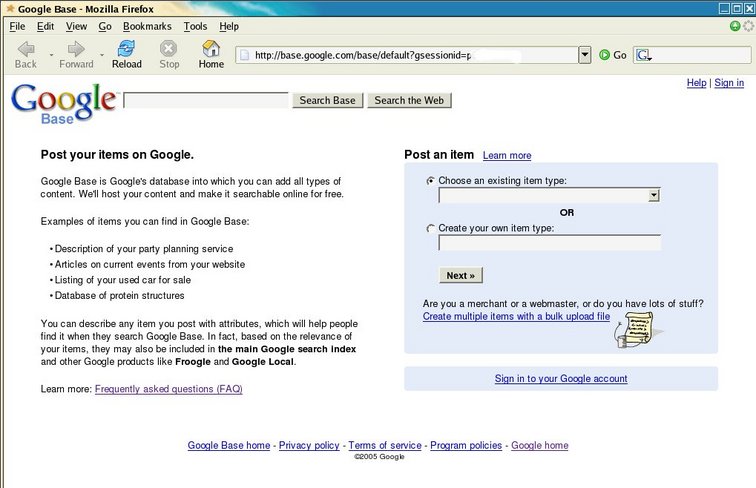756x488 pixels.
Task: Open the Privacy policy footer link
Action: pyautogui.click(x=309, y=445)
